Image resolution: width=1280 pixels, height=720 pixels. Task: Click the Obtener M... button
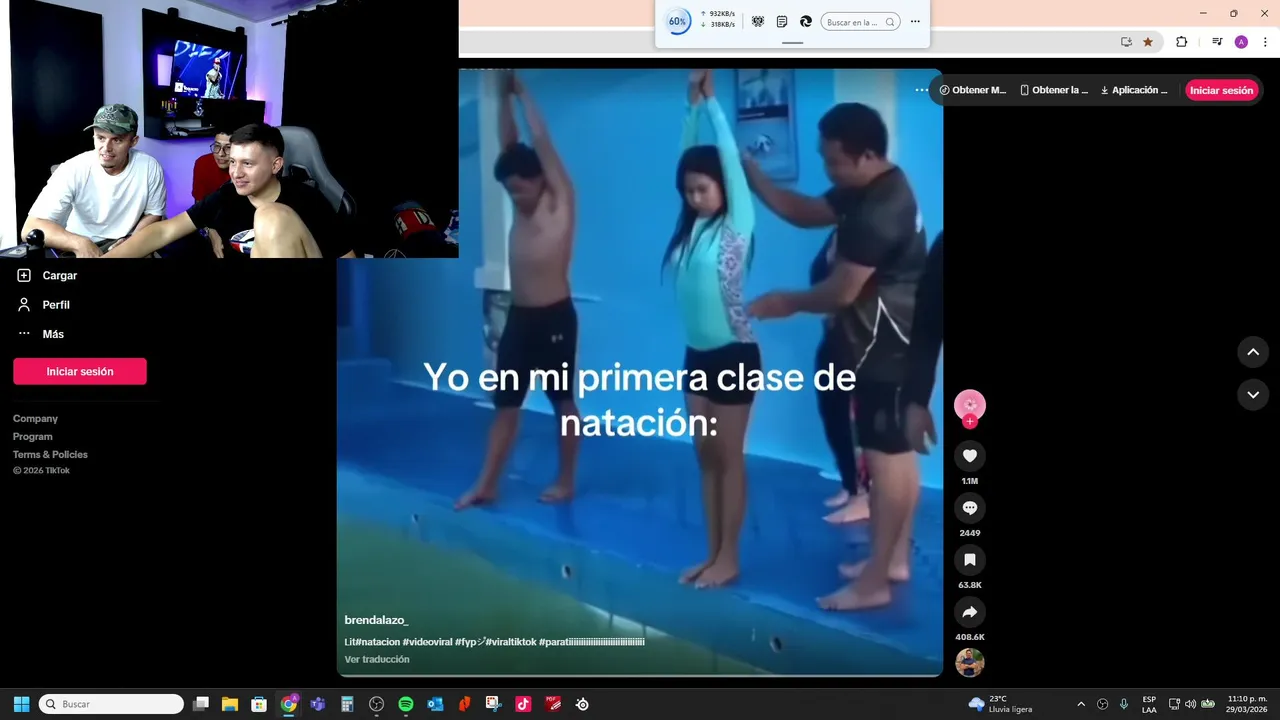973,90
